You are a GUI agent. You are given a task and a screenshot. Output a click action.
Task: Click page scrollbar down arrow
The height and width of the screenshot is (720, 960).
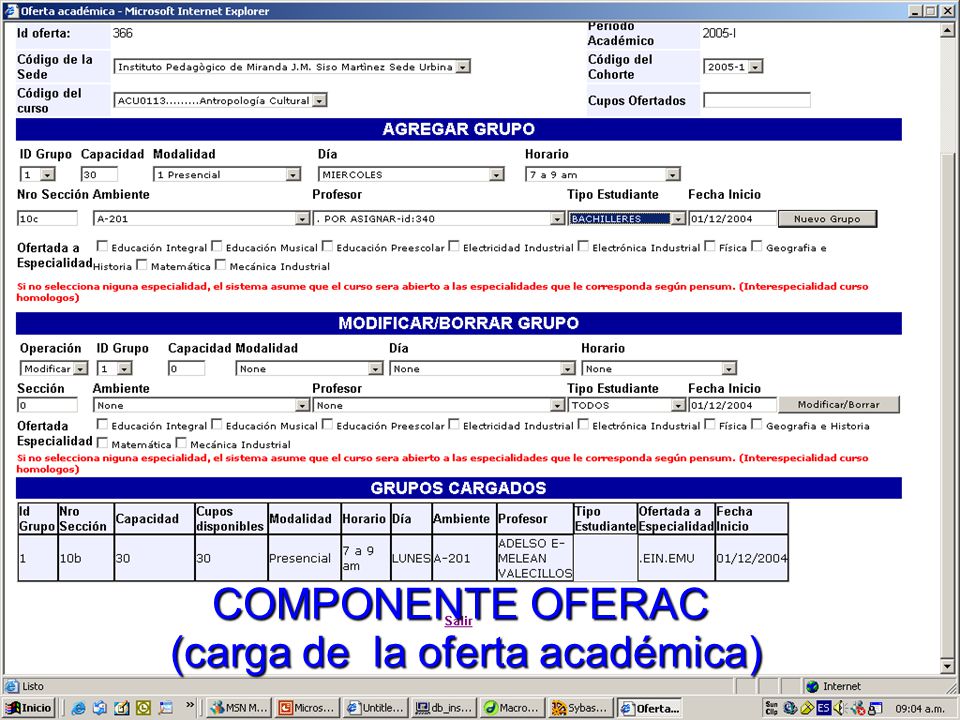pos(947,666)
